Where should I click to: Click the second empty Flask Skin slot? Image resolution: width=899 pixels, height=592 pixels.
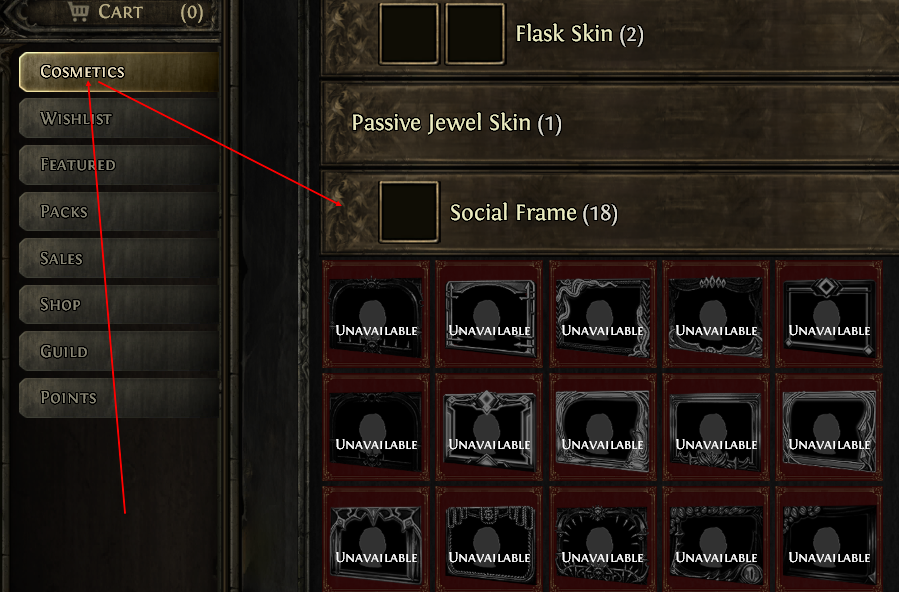(475, 33)
